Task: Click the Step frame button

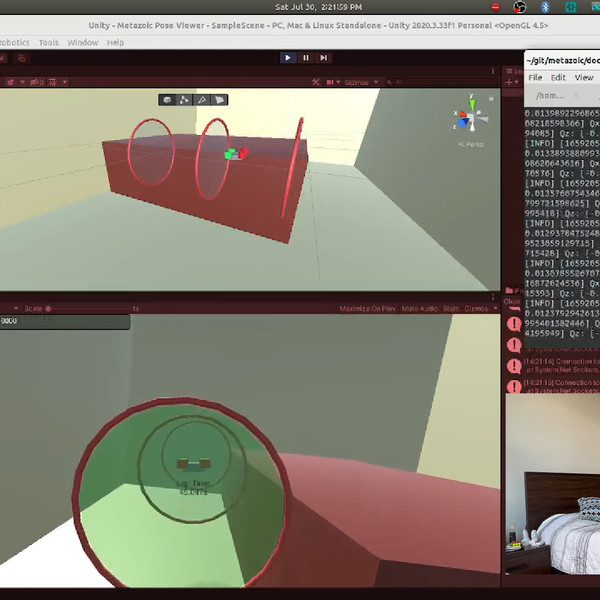Action: pyautogui.click(x=323, y=58)
